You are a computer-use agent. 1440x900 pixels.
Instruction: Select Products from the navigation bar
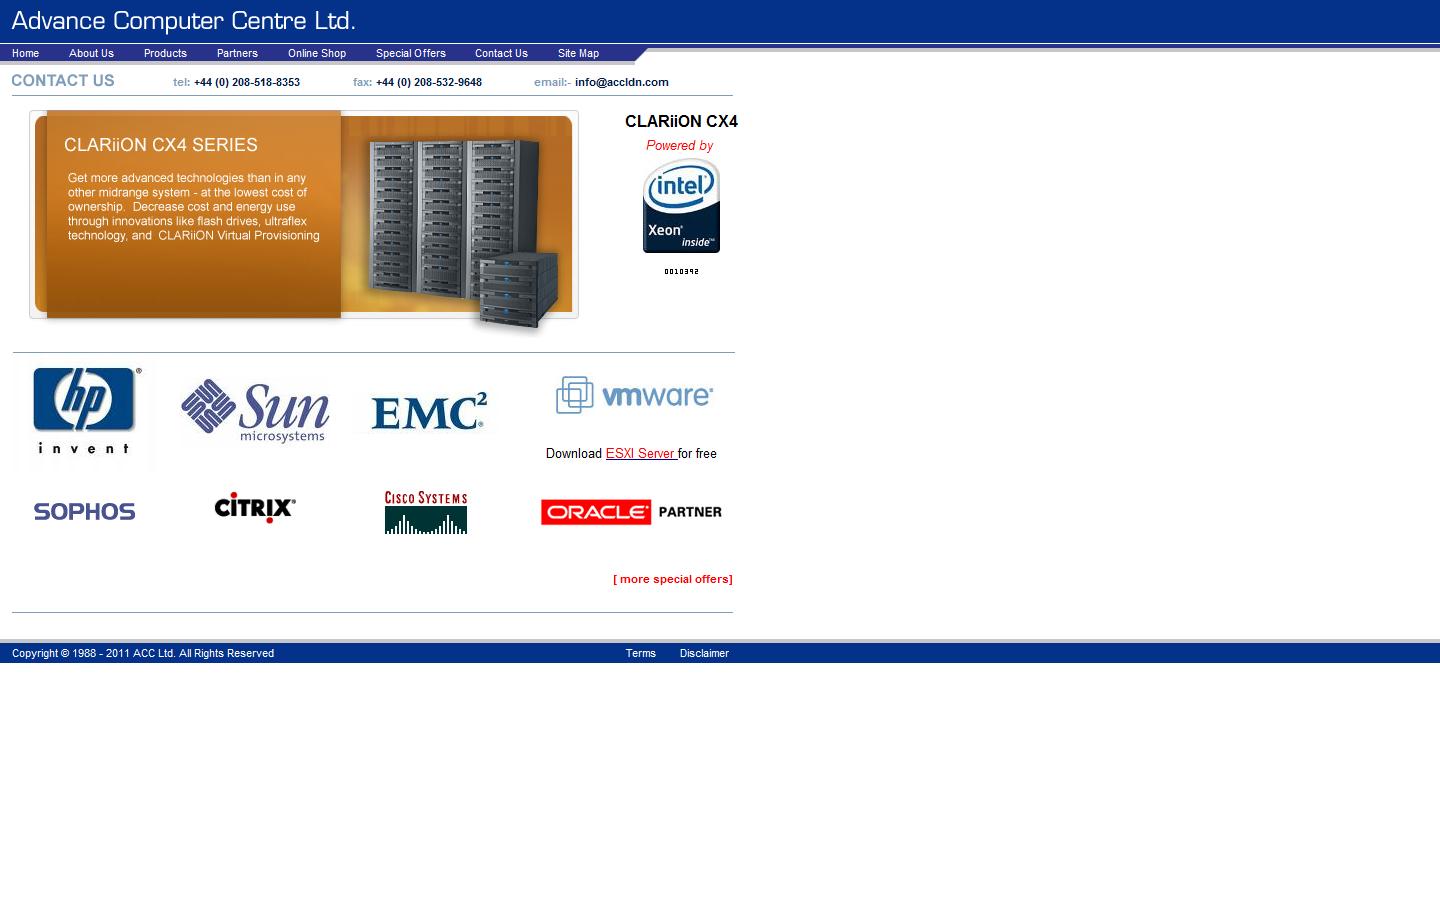[x=165, y=53]
